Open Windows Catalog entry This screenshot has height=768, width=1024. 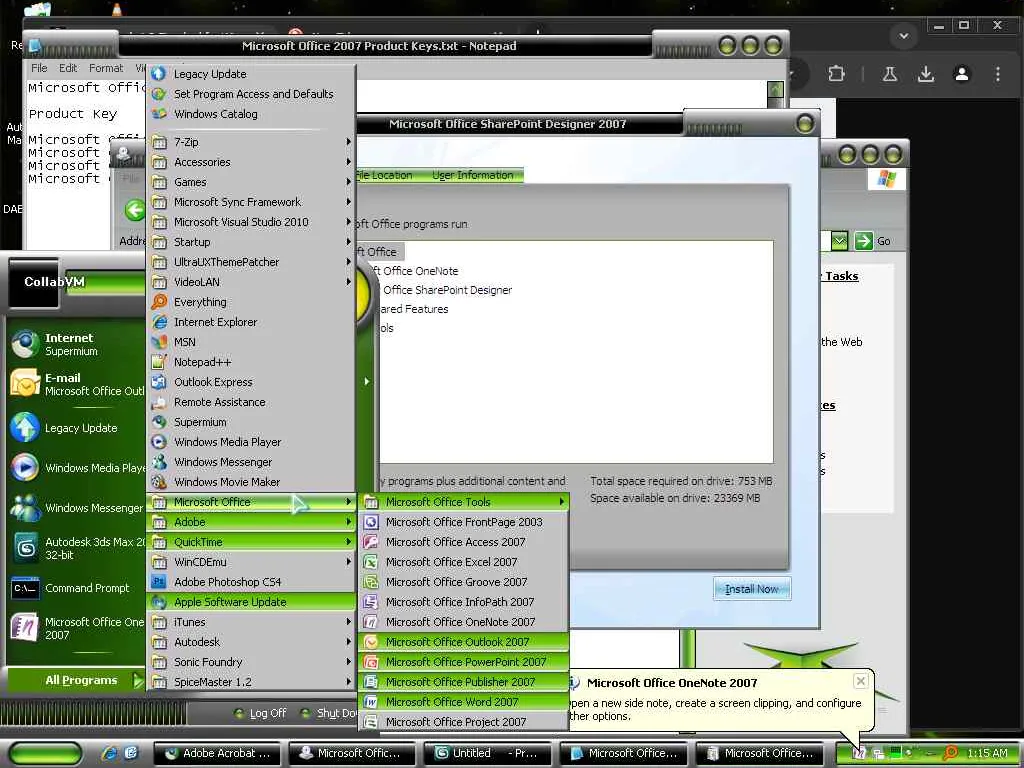coord(251,114)
